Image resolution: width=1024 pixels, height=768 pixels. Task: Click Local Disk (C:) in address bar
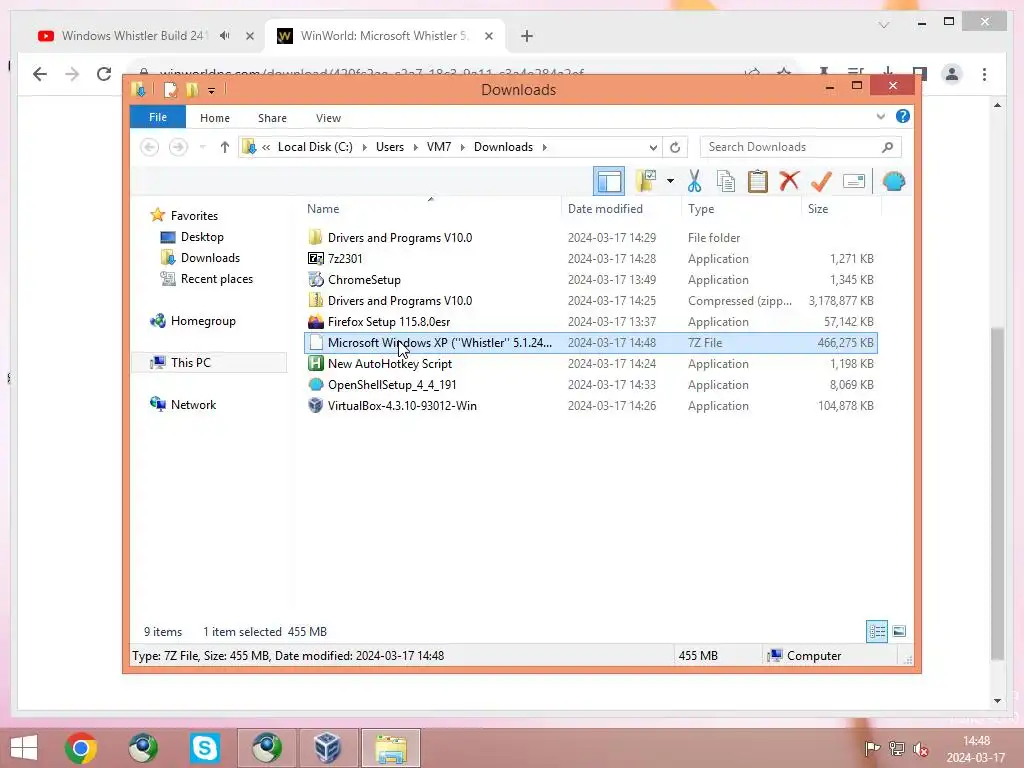point(315,147)
